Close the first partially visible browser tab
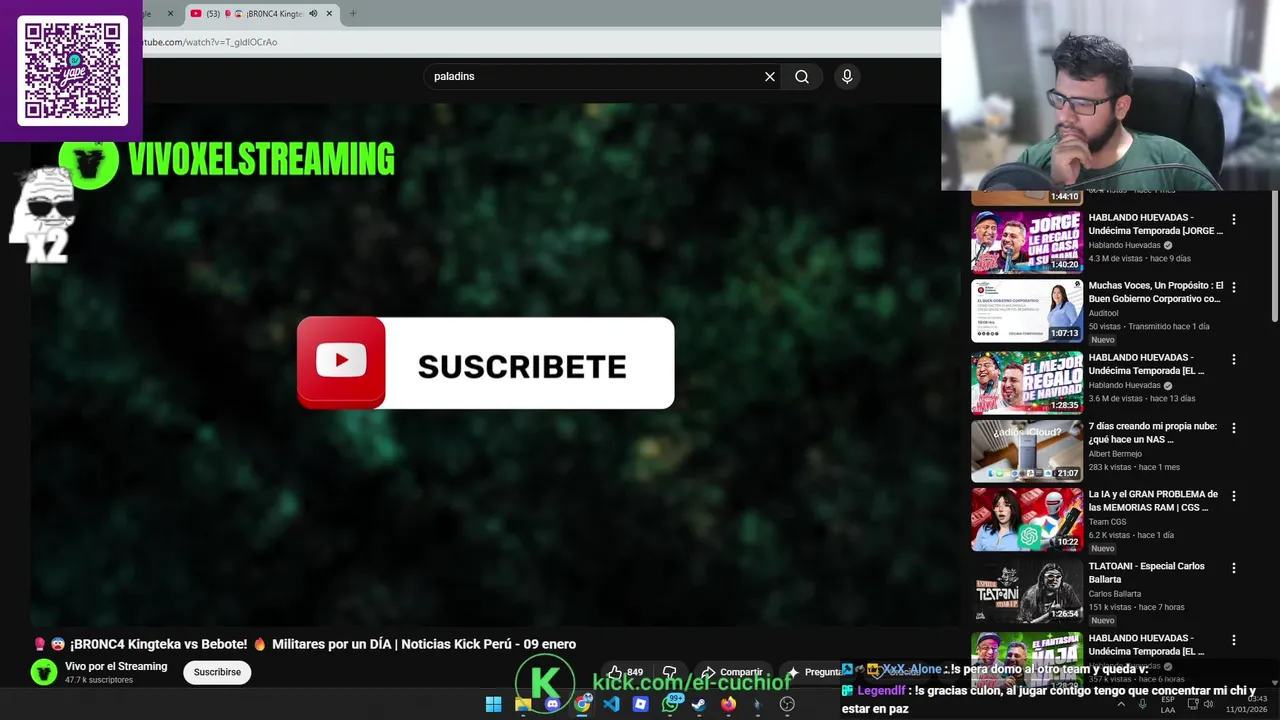 click(170, 13)
